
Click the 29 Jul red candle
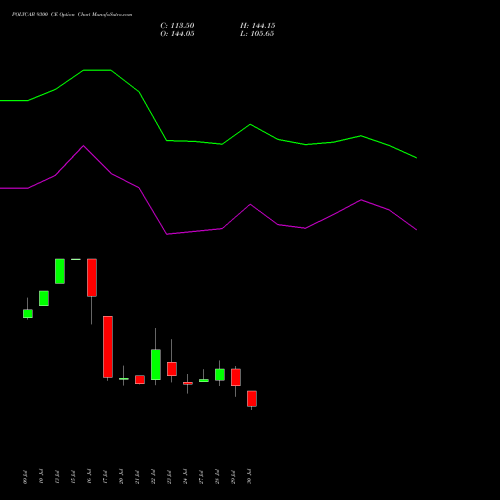pos(236,377)
